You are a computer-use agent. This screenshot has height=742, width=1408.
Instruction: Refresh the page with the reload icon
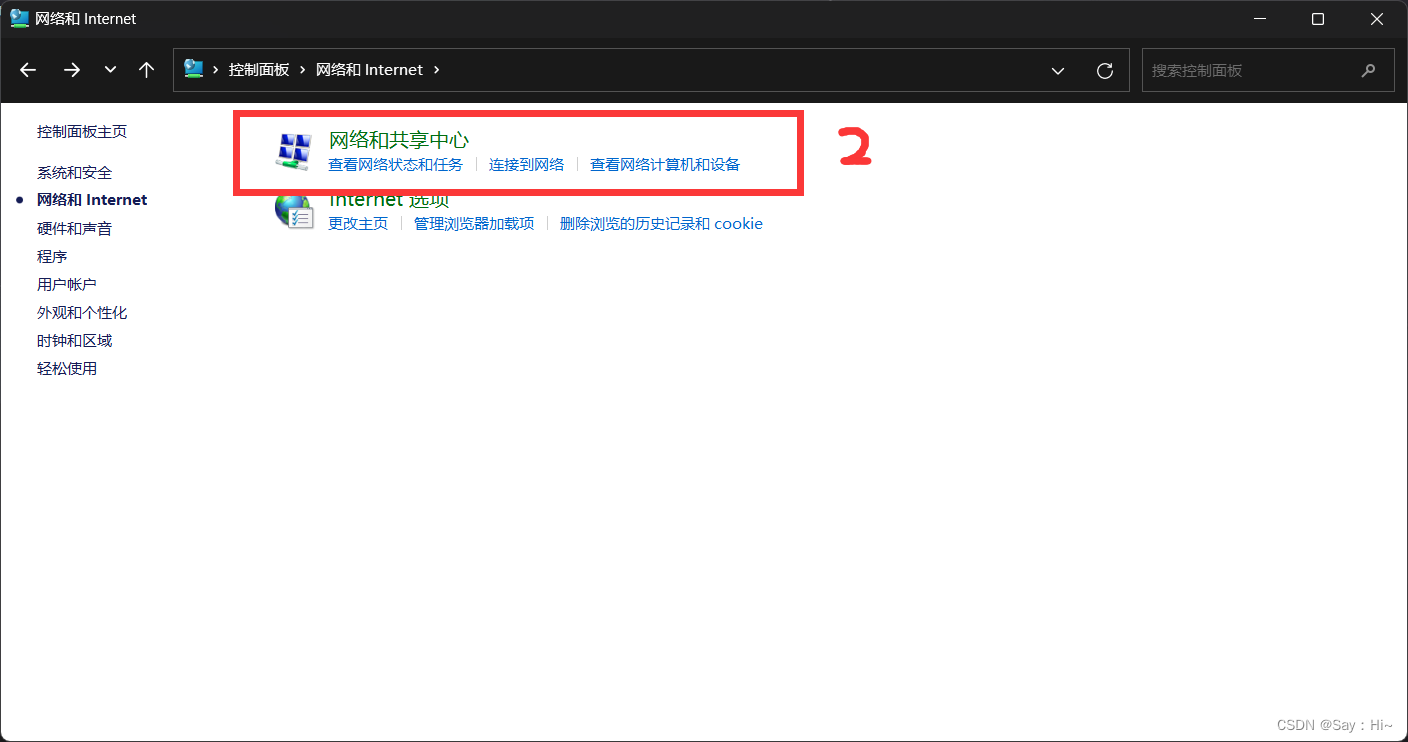(1104, 70)
